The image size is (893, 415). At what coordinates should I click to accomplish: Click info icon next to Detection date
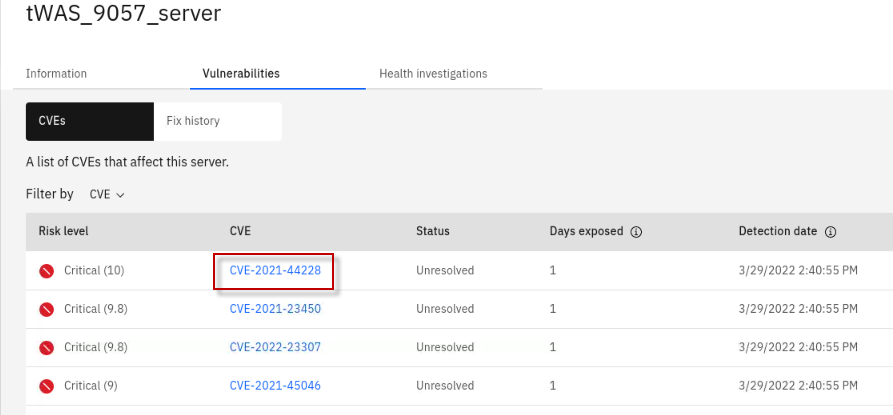pos(830,232)
